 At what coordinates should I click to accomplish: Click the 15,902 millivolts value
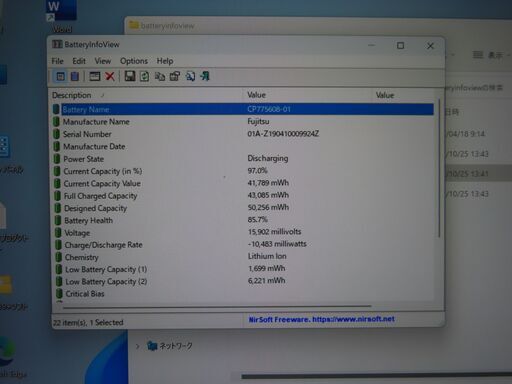click(274, 232)
